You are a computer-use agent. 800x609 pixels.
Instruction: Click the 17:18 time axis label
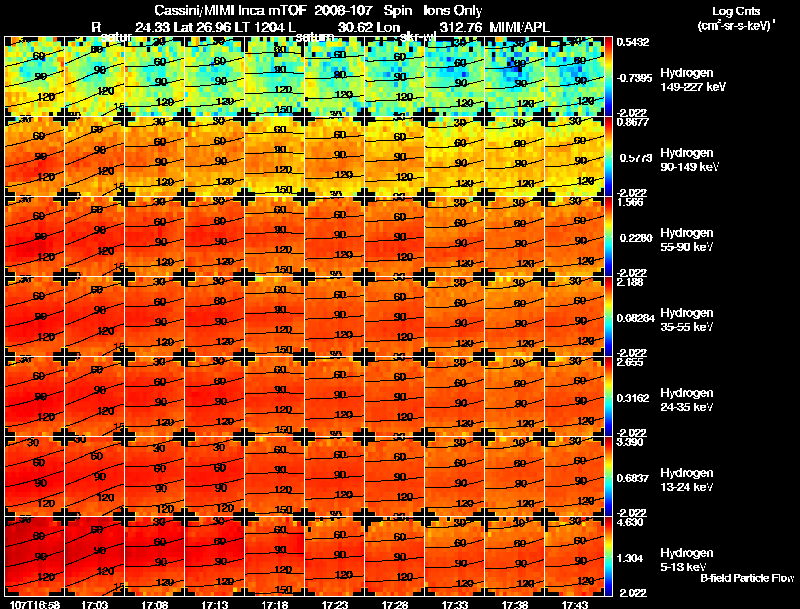tap(275, 604)
